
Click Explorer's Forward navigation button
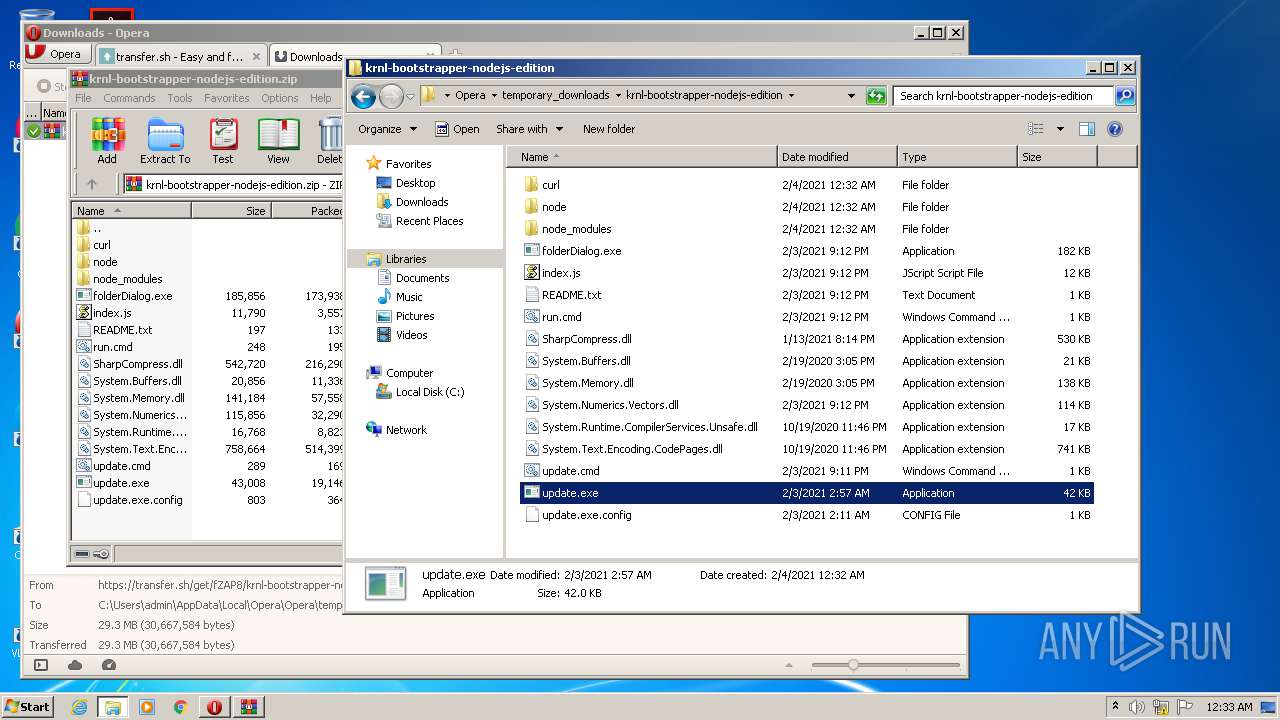click(x=391, y=96)
